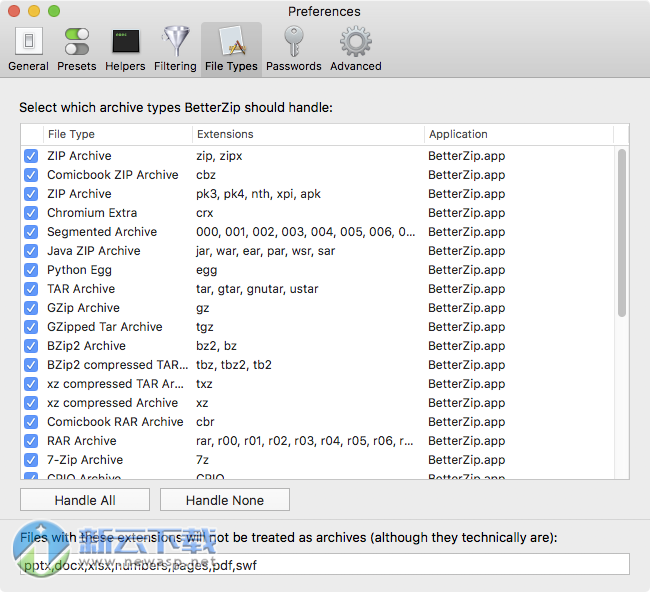Click the Handle None button
The image size is (650, 592).
[x=225, y=500]
